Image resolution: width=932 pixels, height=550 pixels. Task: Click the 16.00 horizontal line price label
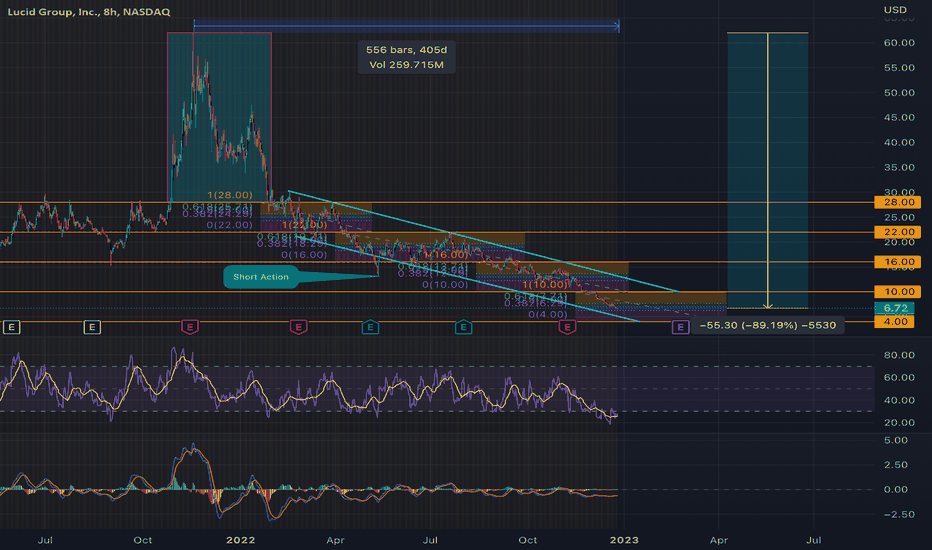(x=898, y=262)
